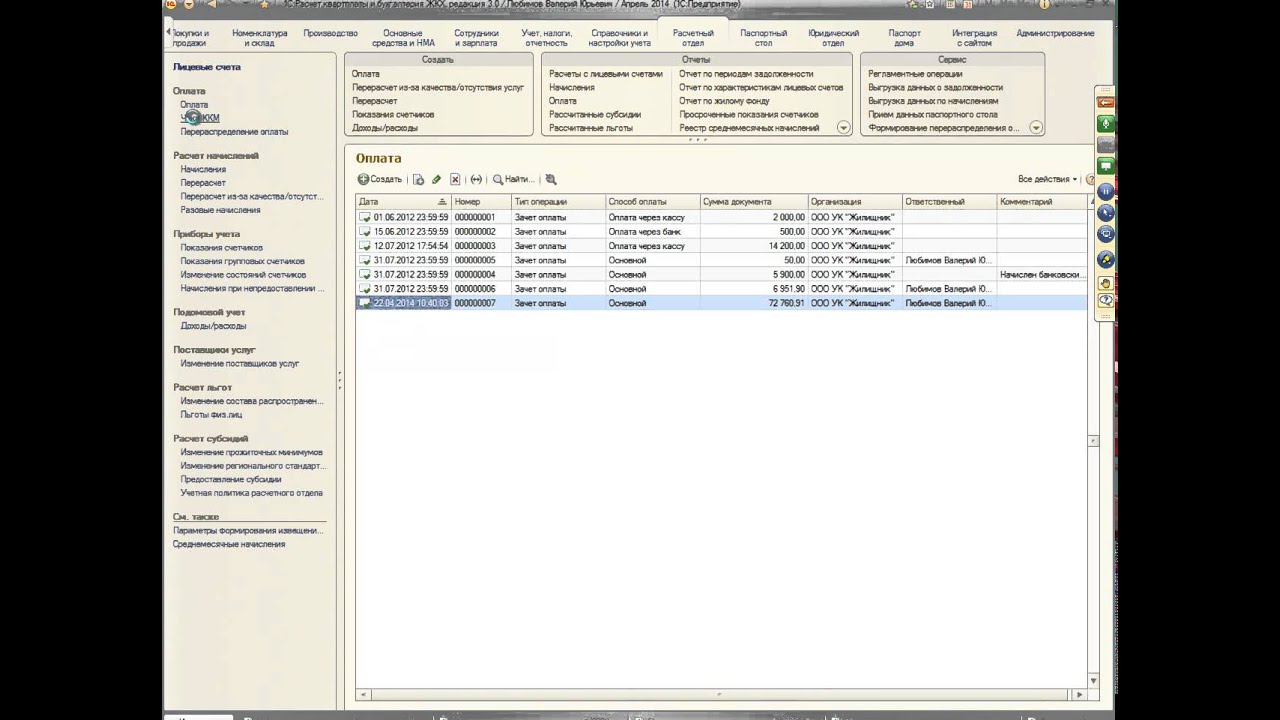The image size is (1280, 720).
Task: Click document icon of row 000000002
Action: 366,231
